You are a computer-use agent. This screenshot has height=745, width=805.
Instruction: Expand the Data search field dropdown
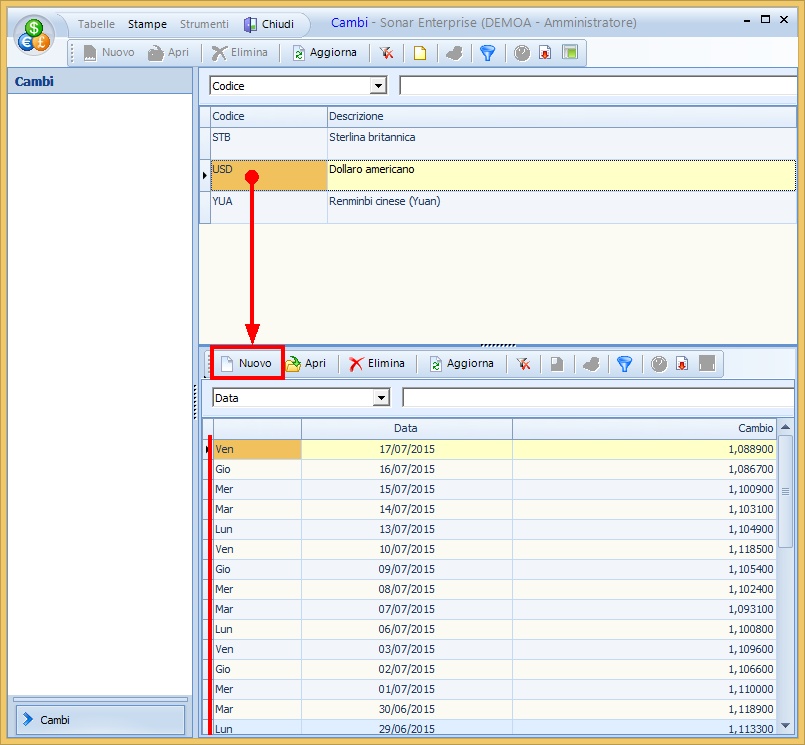point(380,398)
